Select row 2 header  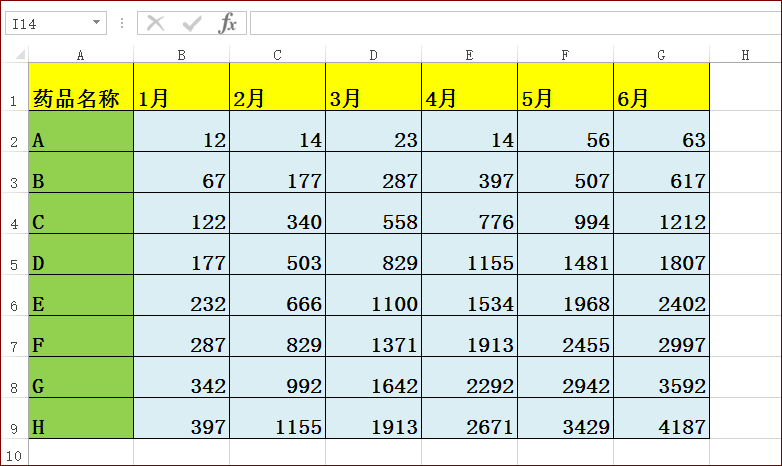(x=14, y=131)
